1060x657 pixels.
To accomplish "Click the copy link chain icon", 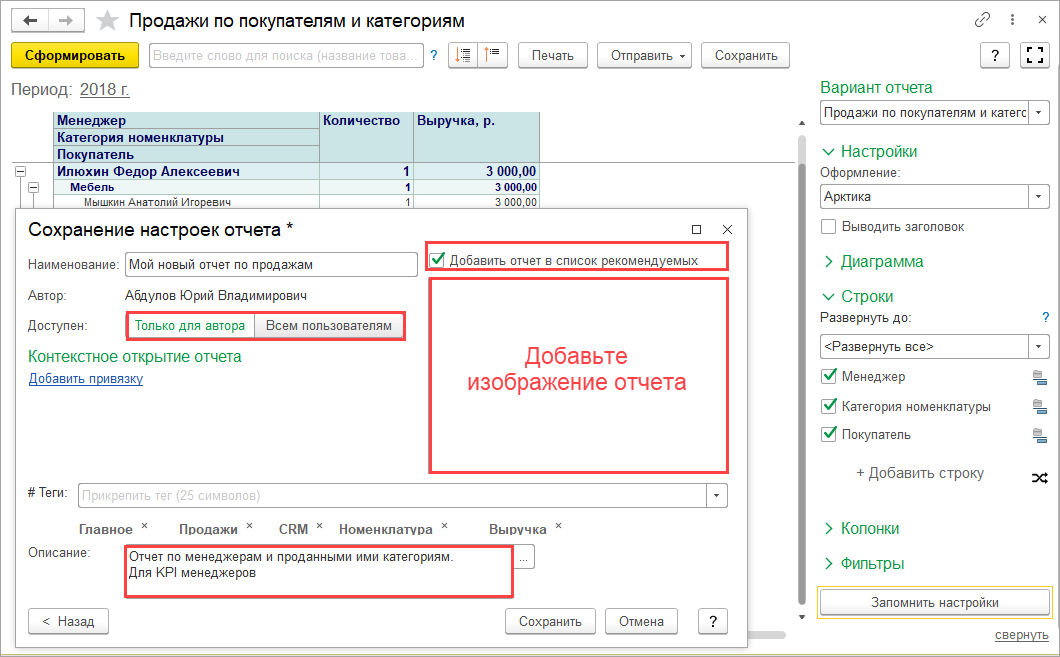I will 982,20.
